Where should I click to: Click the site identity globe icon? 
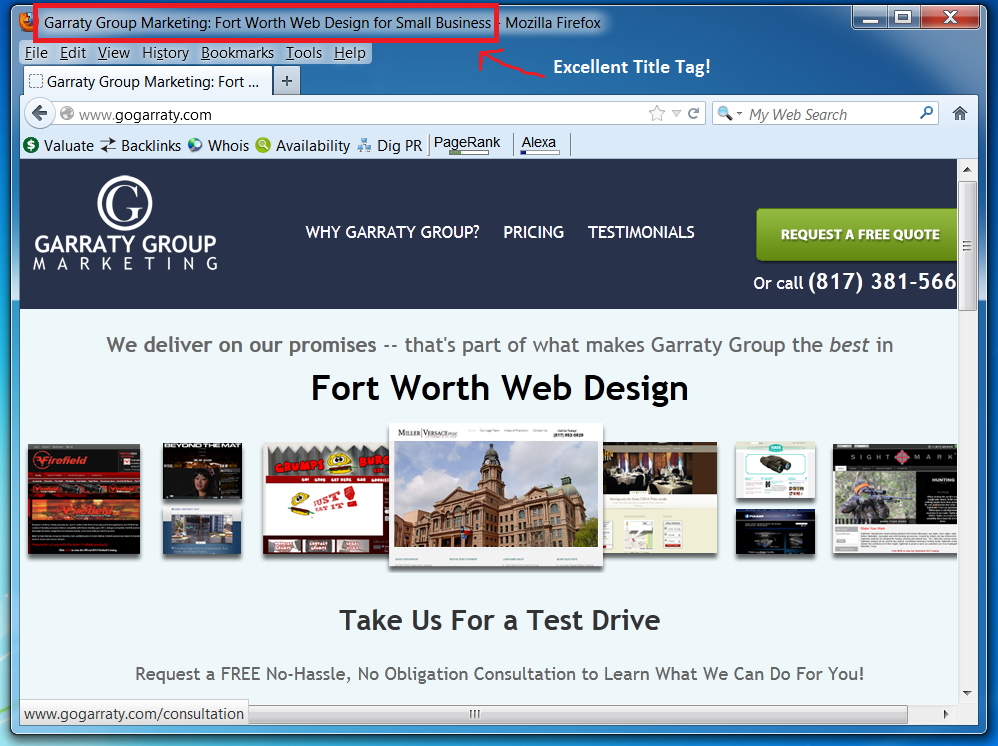(x=67, y=114)
